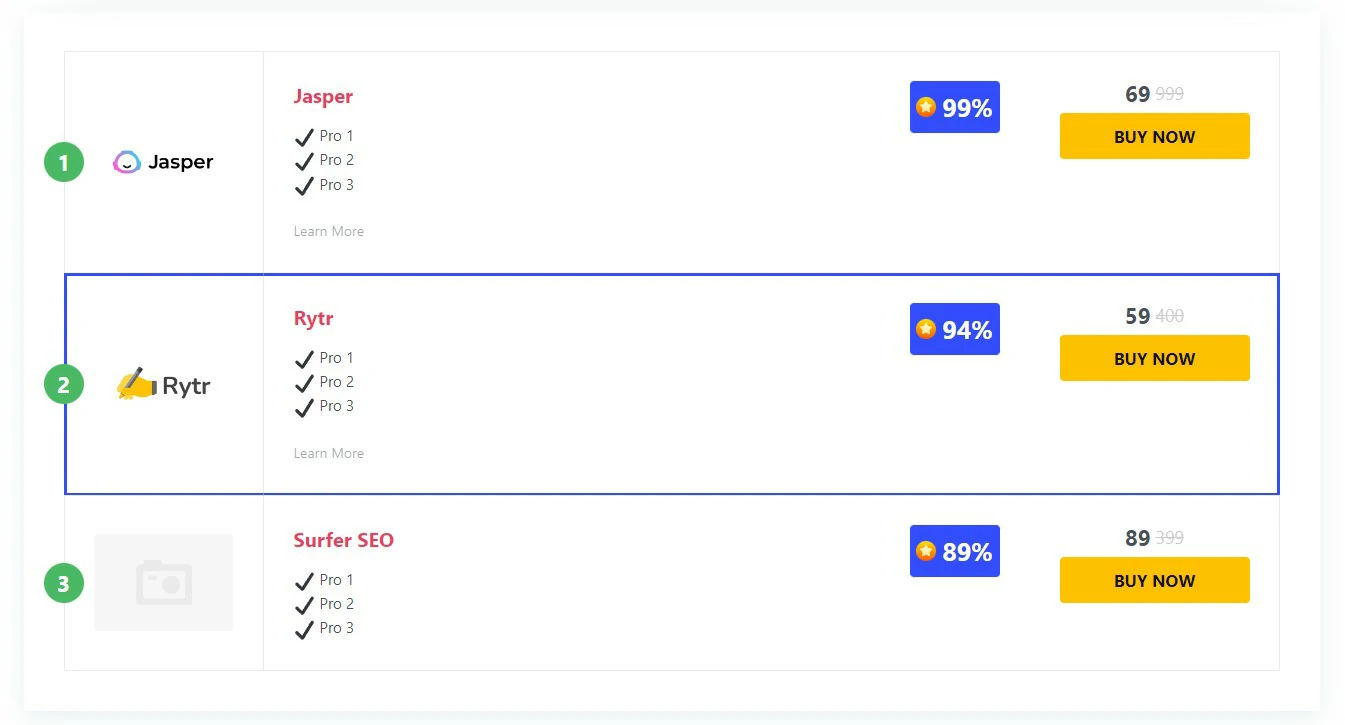Click the green number 2 rank badge
The image size is (1345, 725).
tap(64, 384)
